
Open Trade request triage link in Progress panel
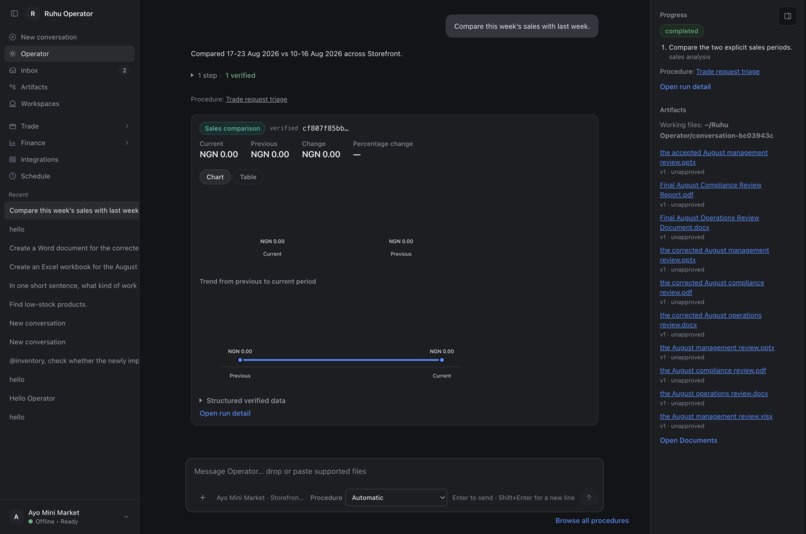click(x=727, y=71)
